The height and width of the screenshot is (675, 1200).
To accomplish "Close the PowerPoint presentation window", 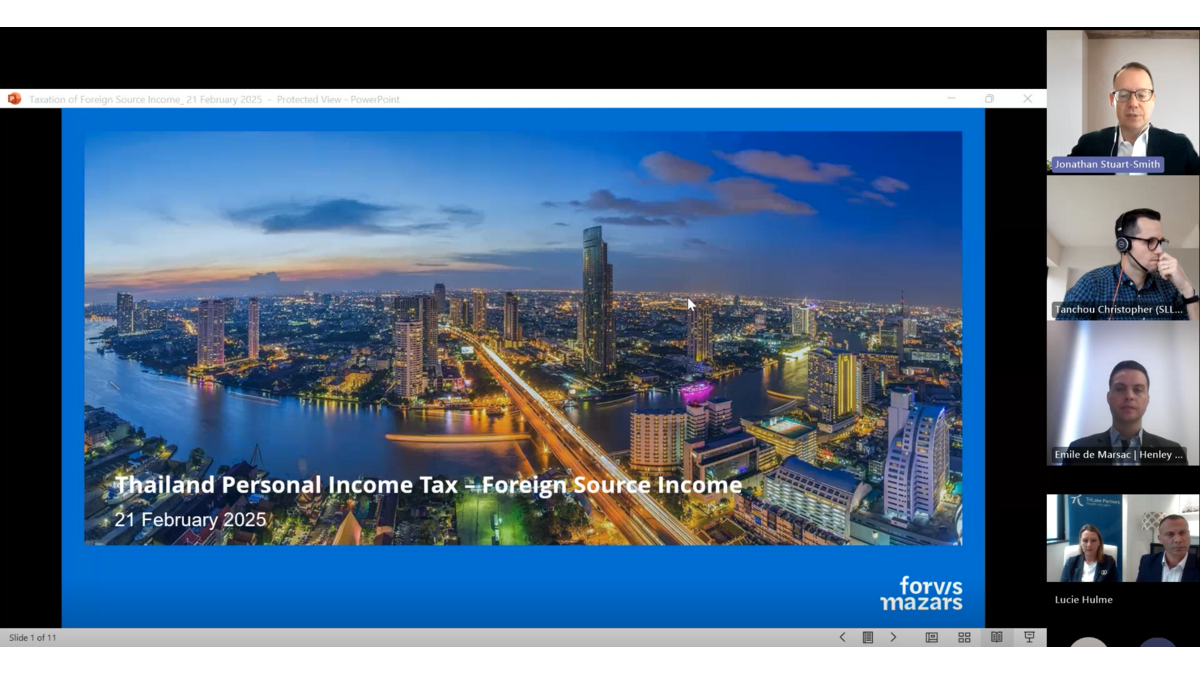I will click(x=1027, y=99).
